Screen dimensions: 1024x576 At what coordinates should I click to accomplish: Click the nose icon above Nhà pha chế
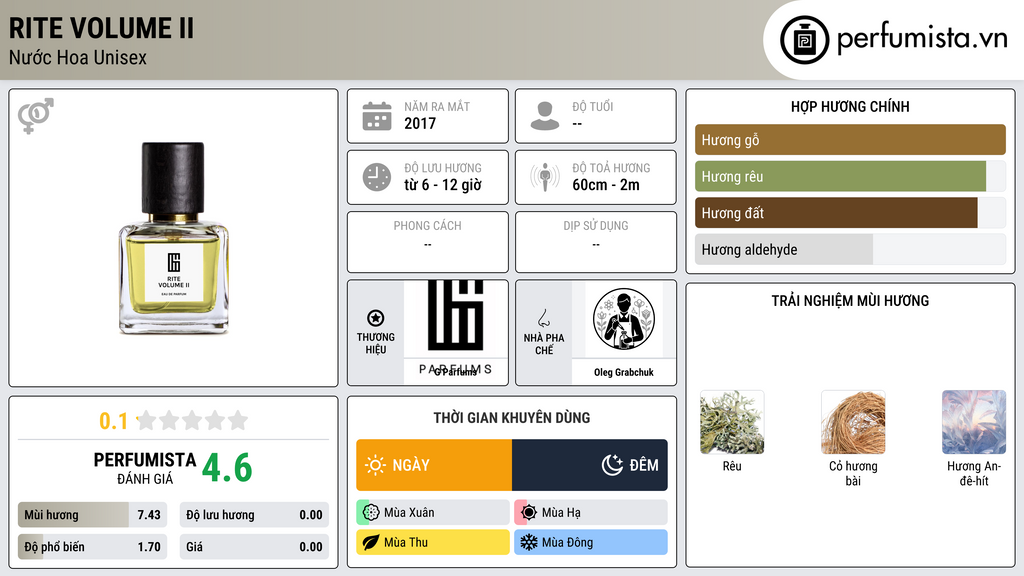click(543, 319)
